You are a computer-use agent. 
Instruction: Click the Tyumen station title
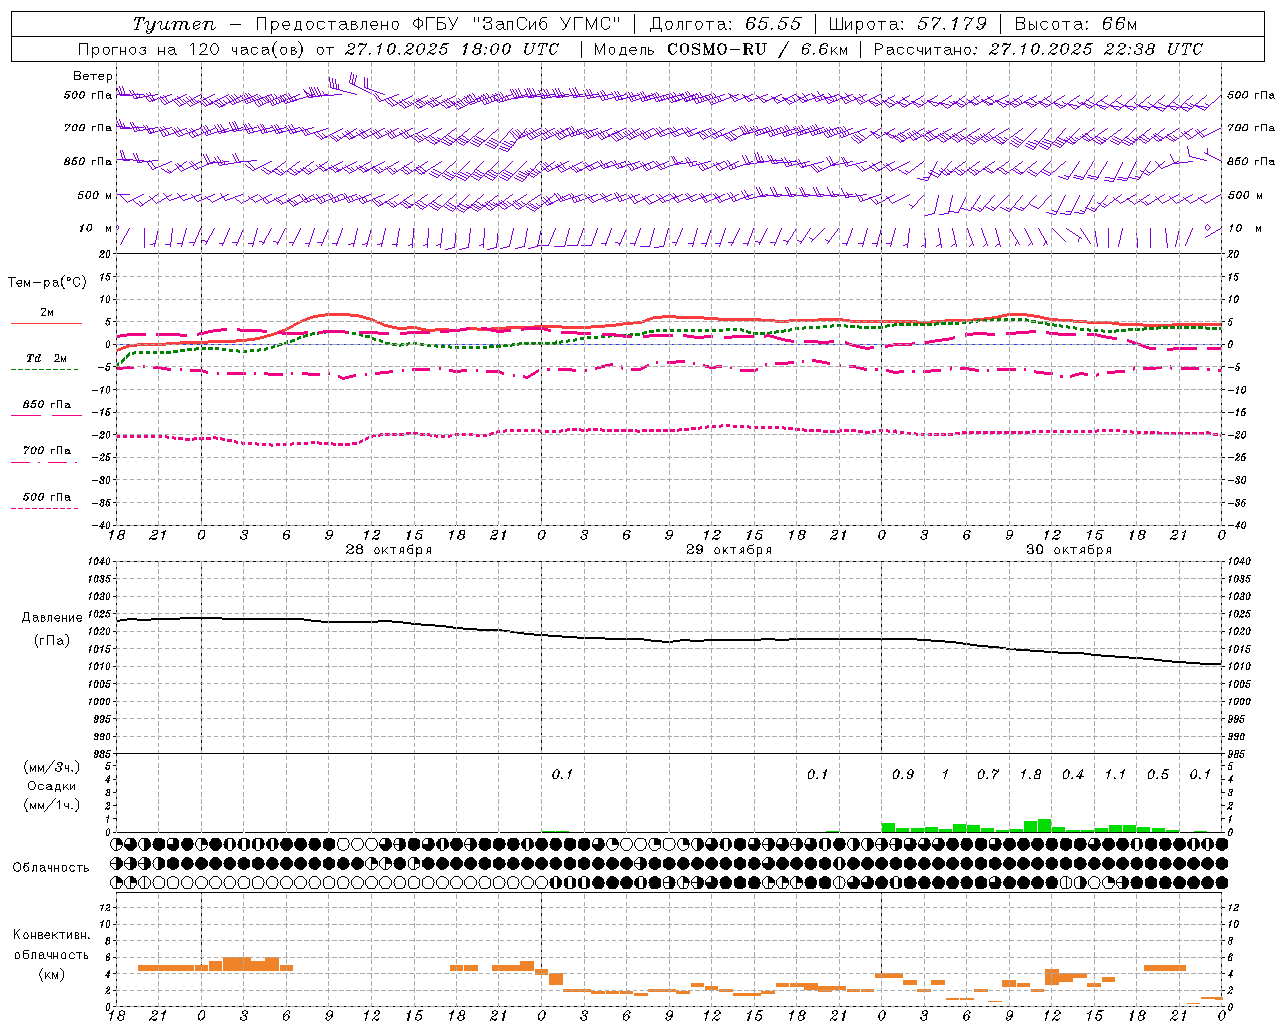coord(176,24)
